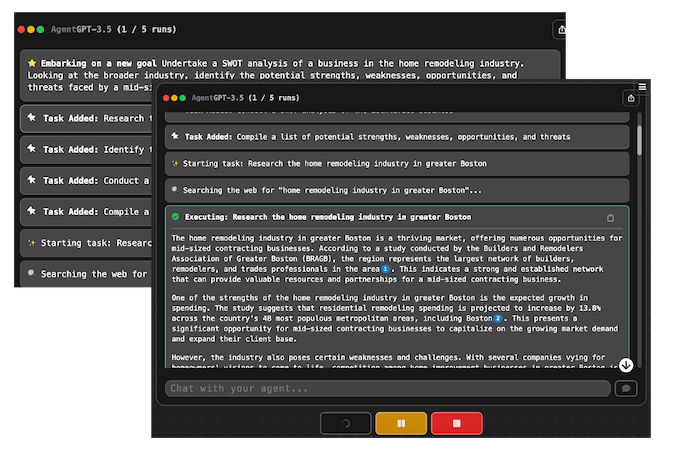Open citation 1 after "professionals in the area"

click(385, 270)
